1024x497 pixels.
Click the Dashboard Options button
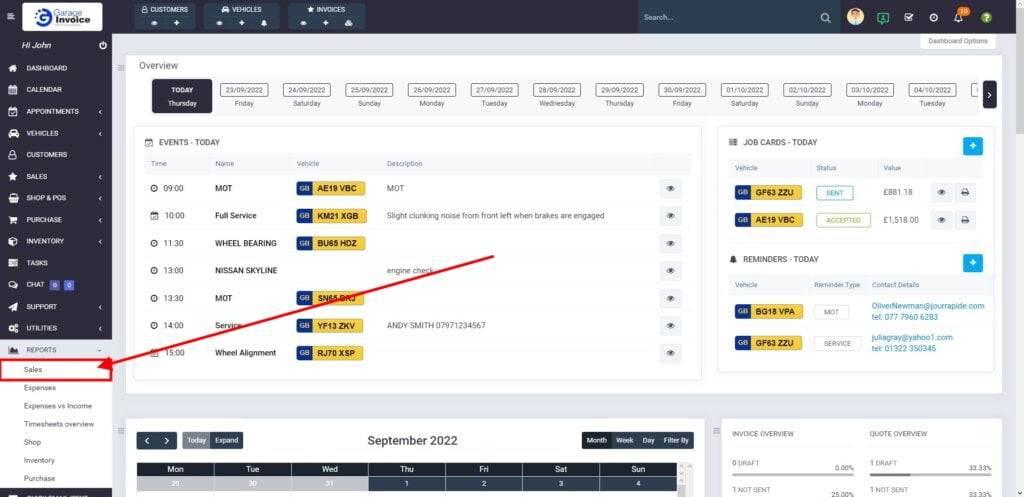click(957, 41)
